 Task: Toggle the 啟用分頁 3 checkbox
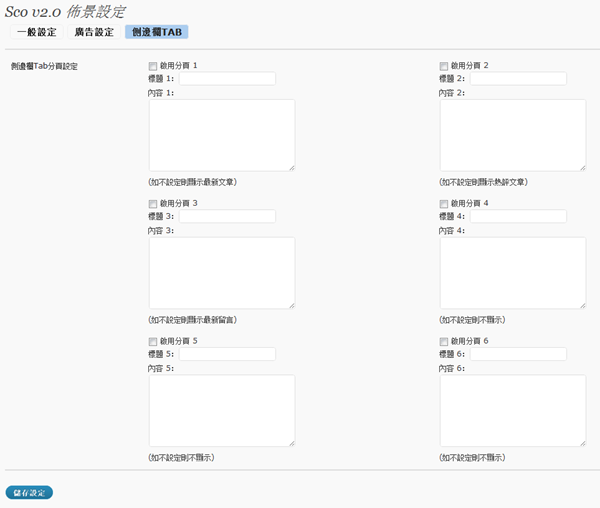pyautogui.click(x=153, y=204)
